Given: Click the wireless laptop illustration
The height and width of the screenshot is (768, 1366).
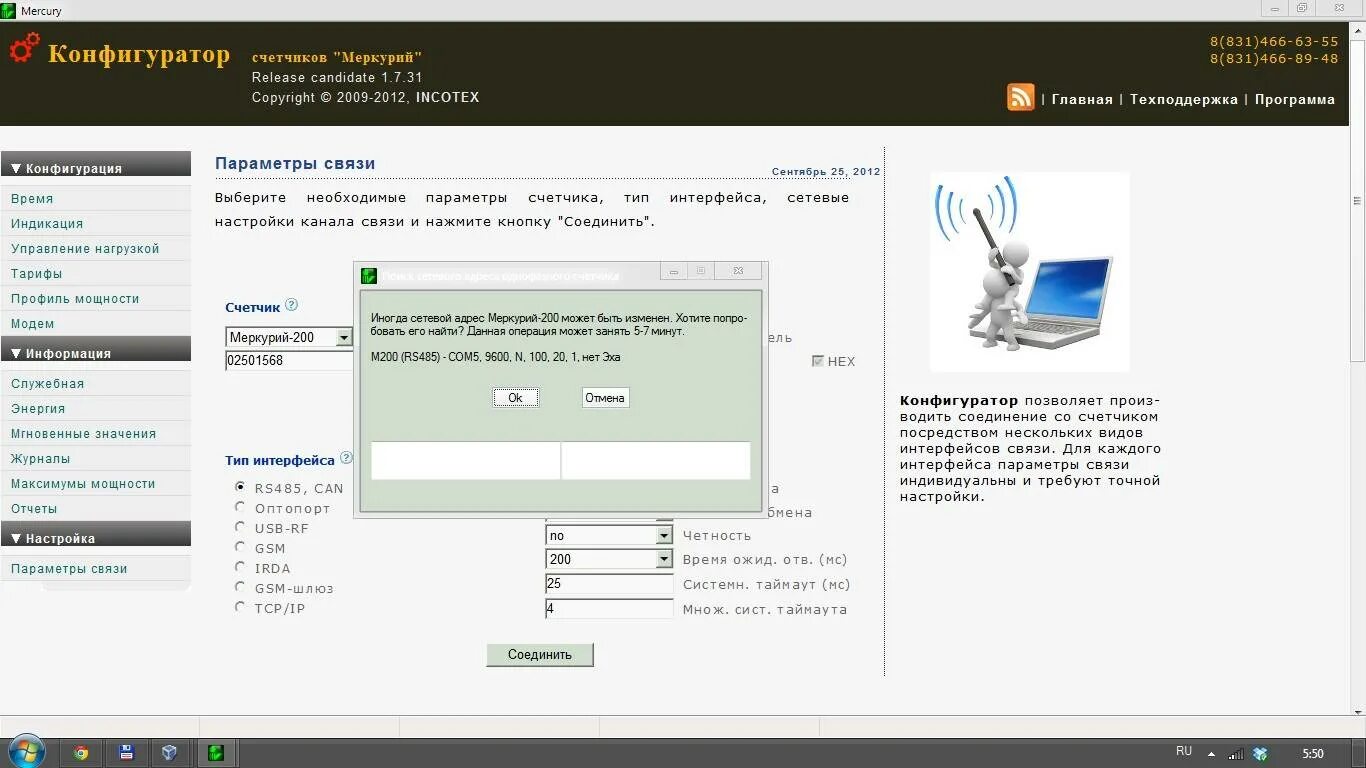Looking at the screenshot, I should (1029, 271).
